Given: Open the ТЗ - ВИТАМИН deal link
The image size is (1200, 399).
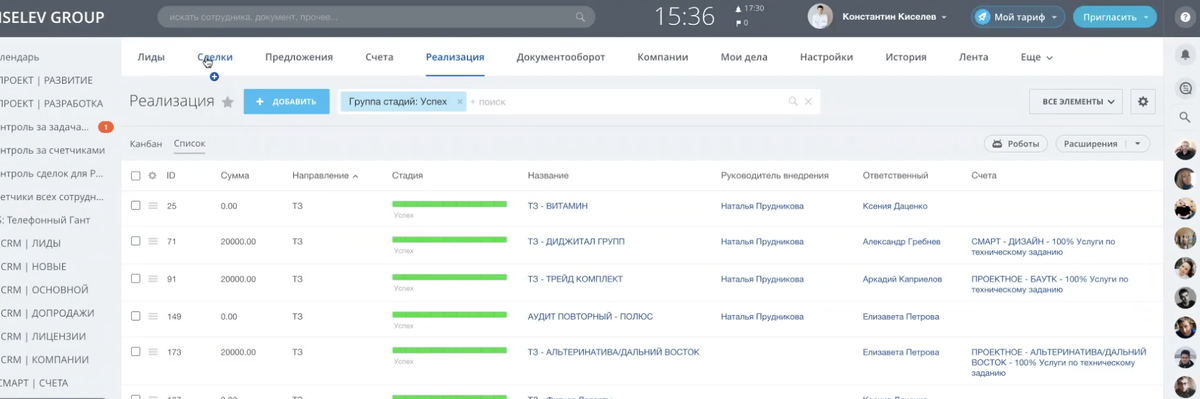Looking at the screenshot, I should pyautogui.click(x=557, y=205).
